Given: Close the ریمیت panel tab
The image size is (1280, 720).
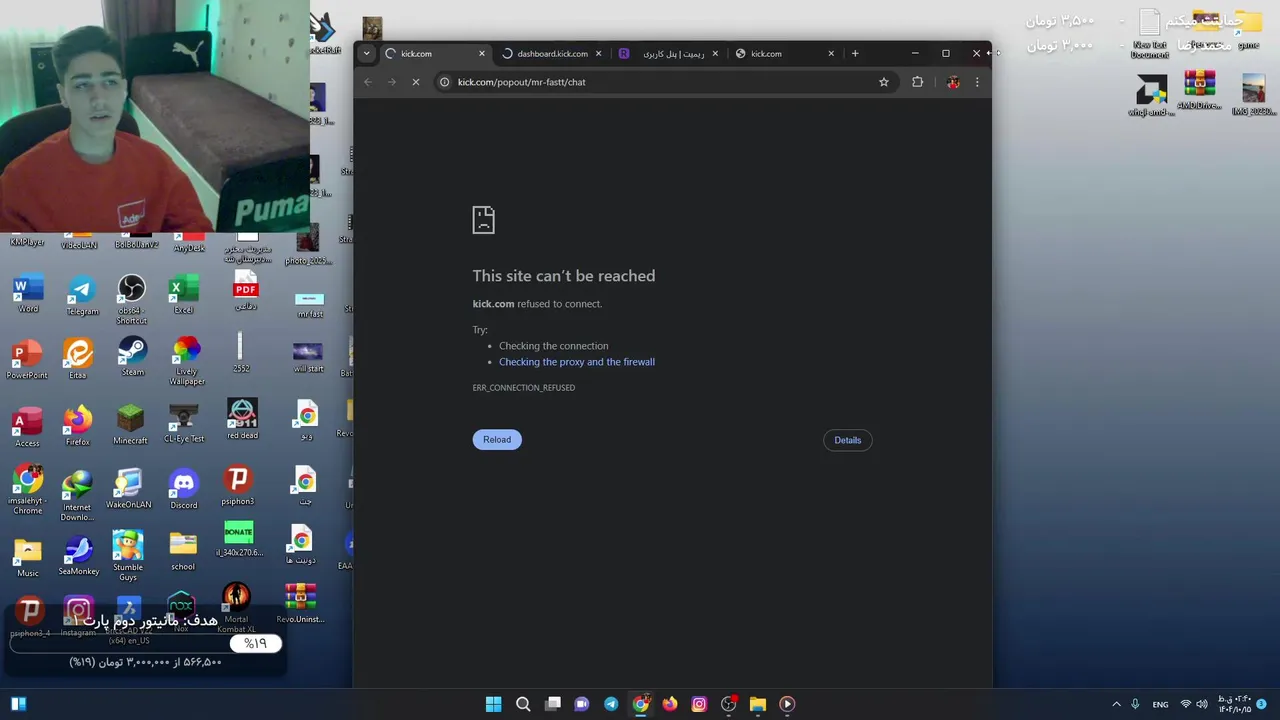Looking at the screenshot, I should [x=715, y=54].
